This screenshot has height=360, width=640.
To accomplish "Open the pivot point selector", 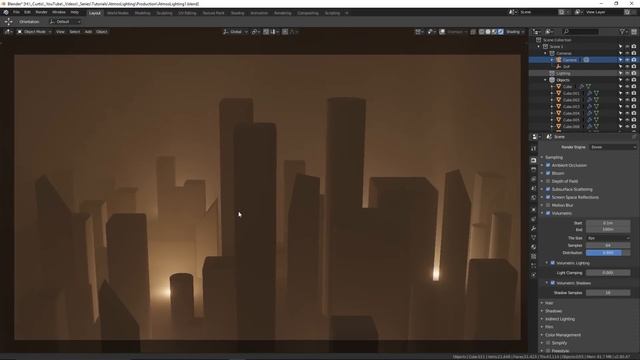I will click(256, 32).
